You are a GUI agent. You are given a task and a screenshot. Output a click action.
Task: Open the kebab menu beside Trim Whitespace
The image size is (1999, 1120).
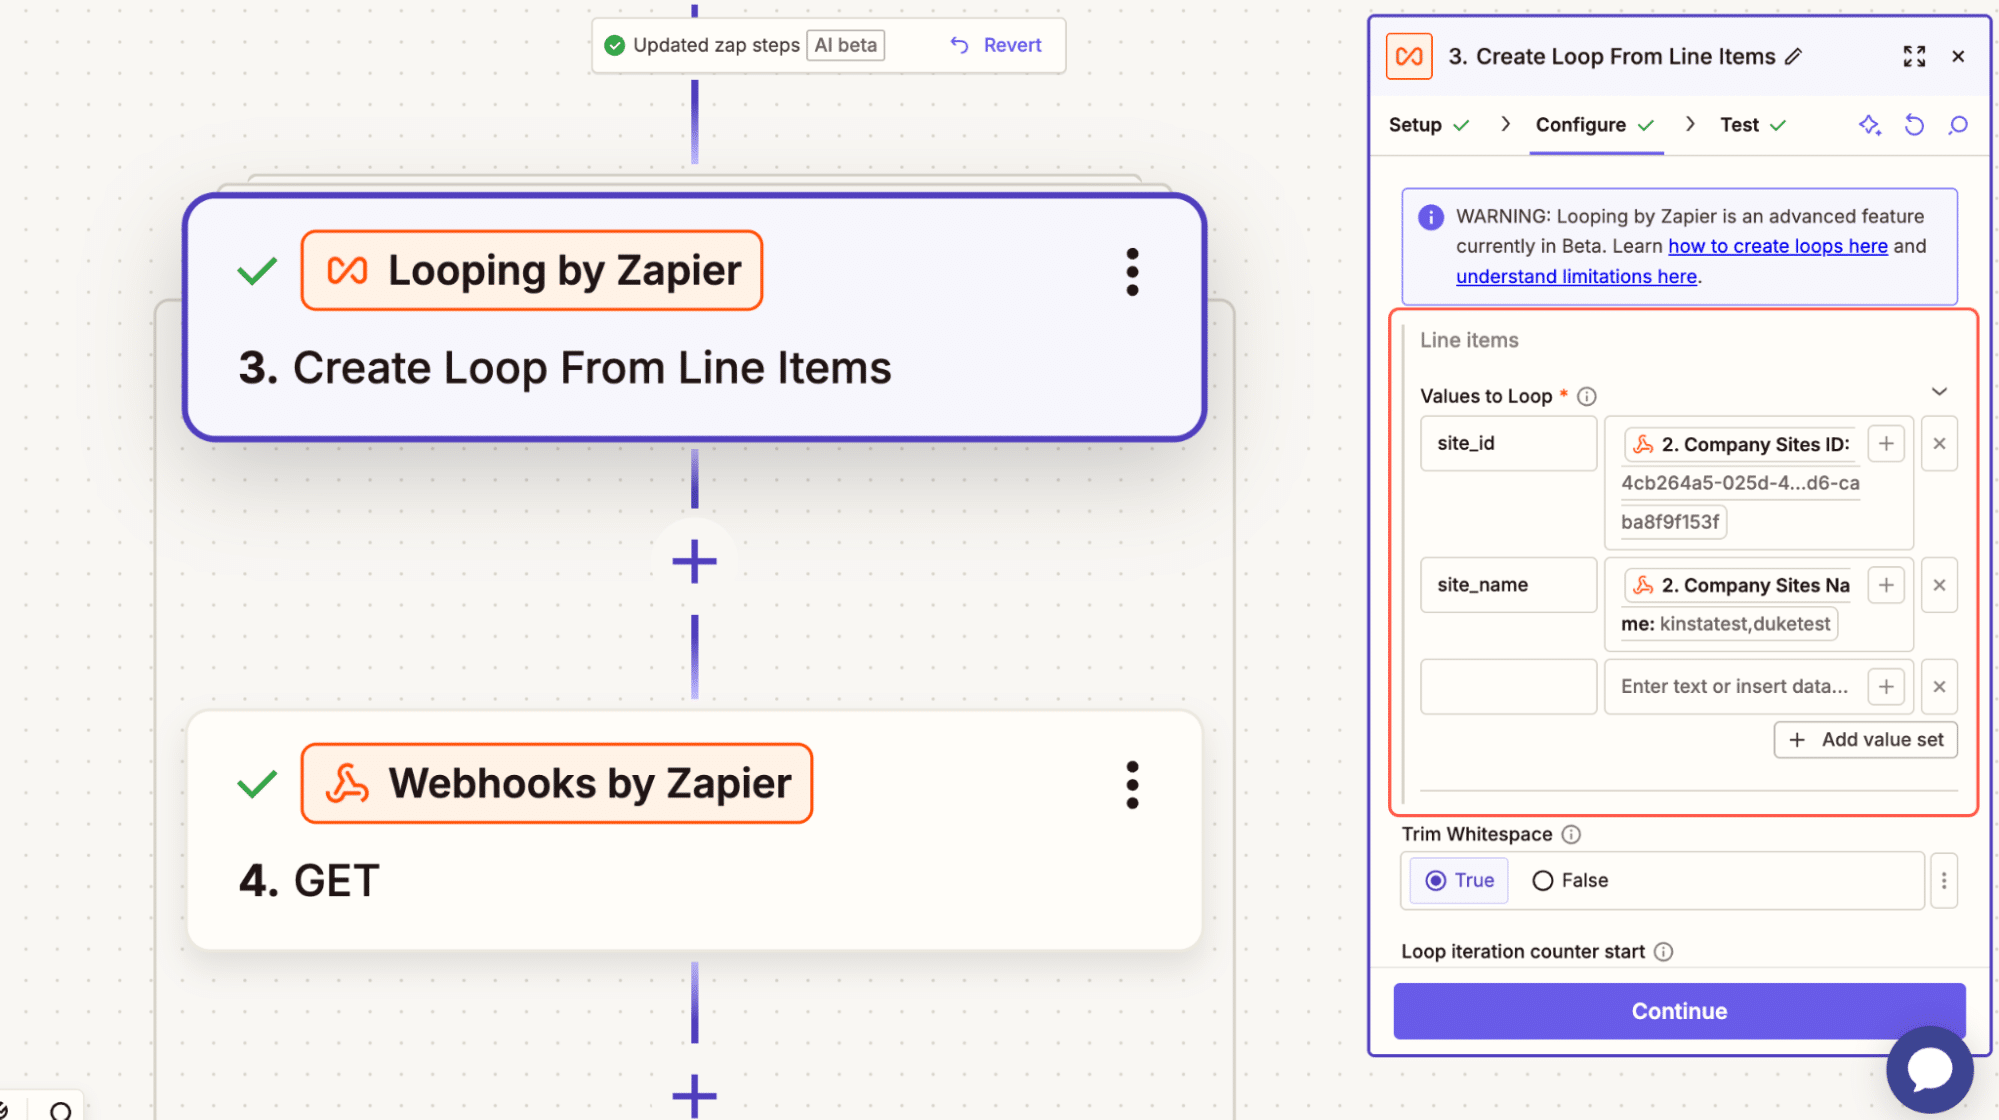[x=1943, y=880]
